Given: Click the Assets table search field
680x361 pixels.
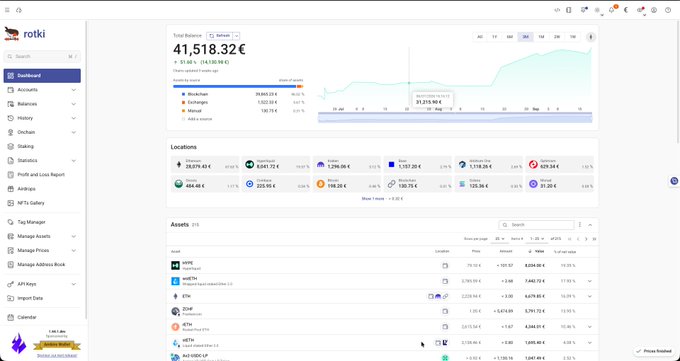Looking at the screenshot, I should (536, 225).
